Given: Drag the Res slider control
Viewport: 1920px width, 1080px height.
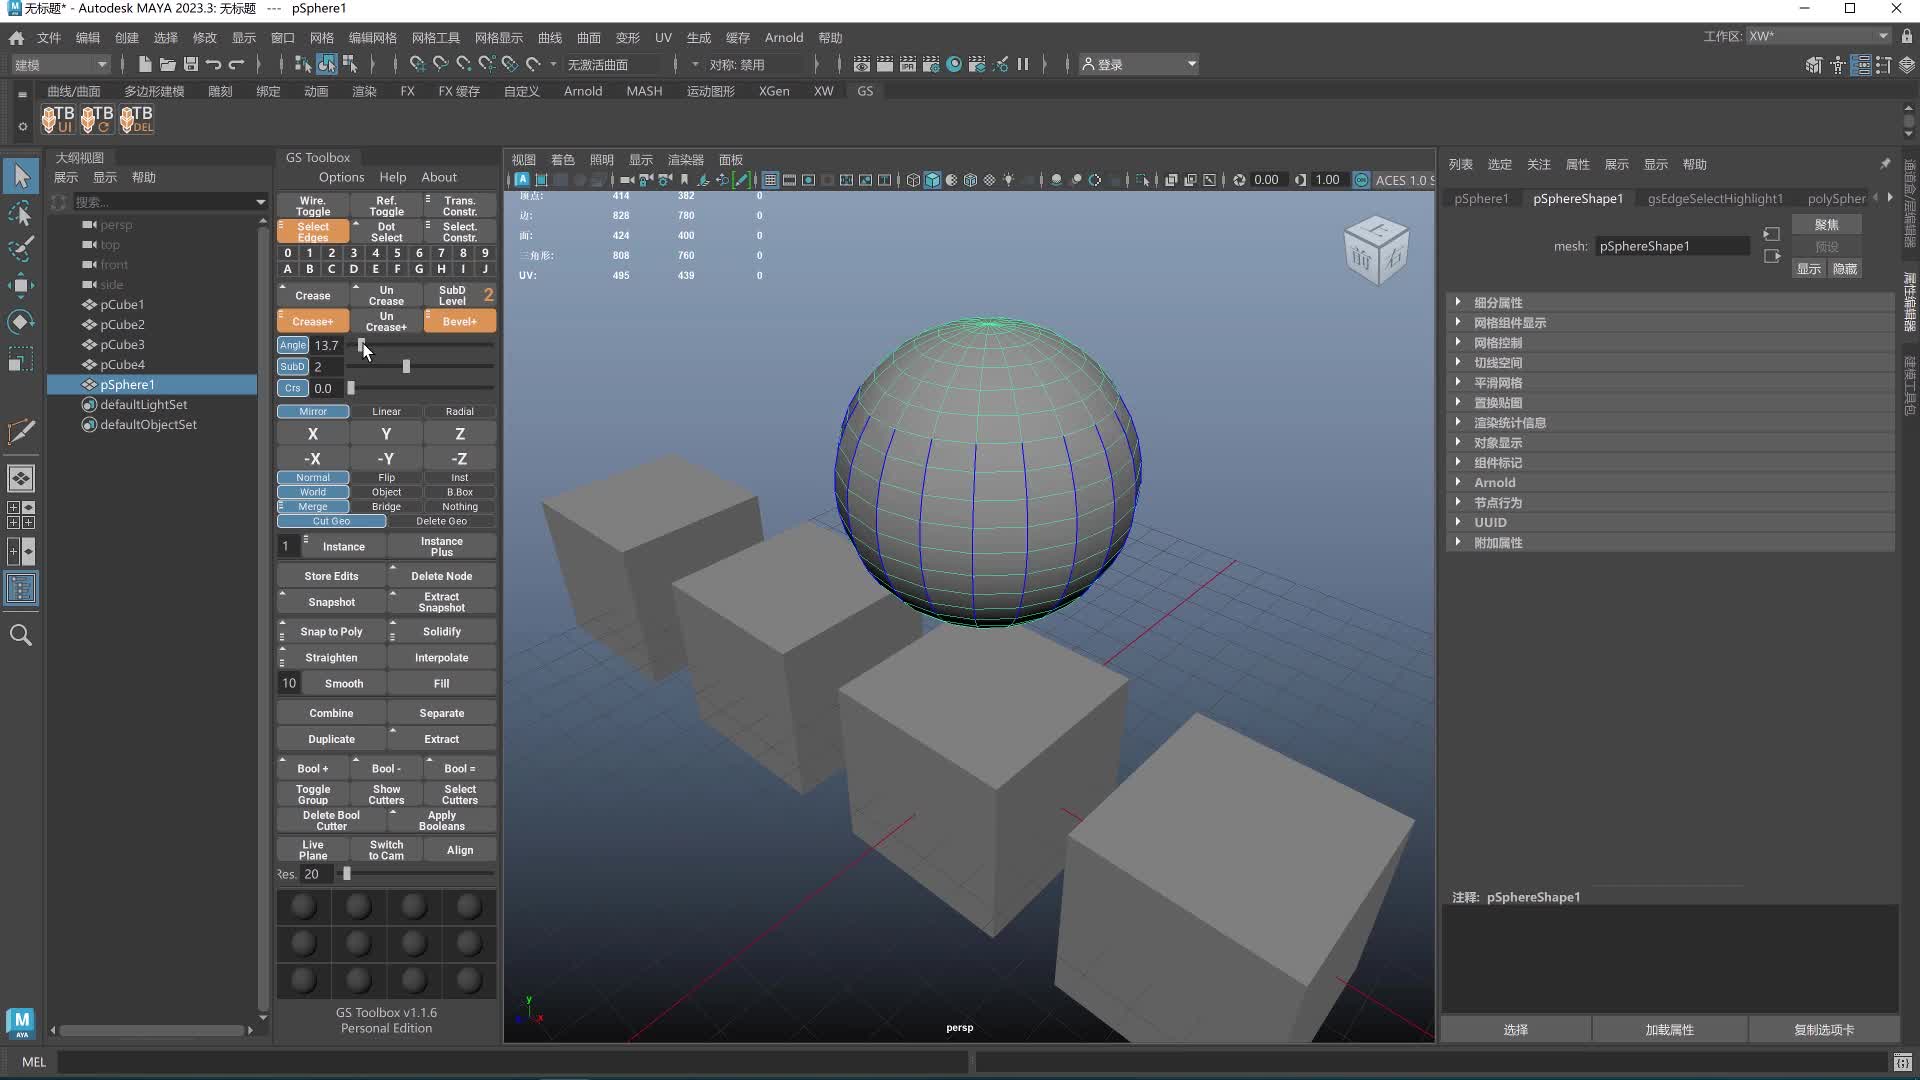Looking at the screenshot, I should coord(347,873).
